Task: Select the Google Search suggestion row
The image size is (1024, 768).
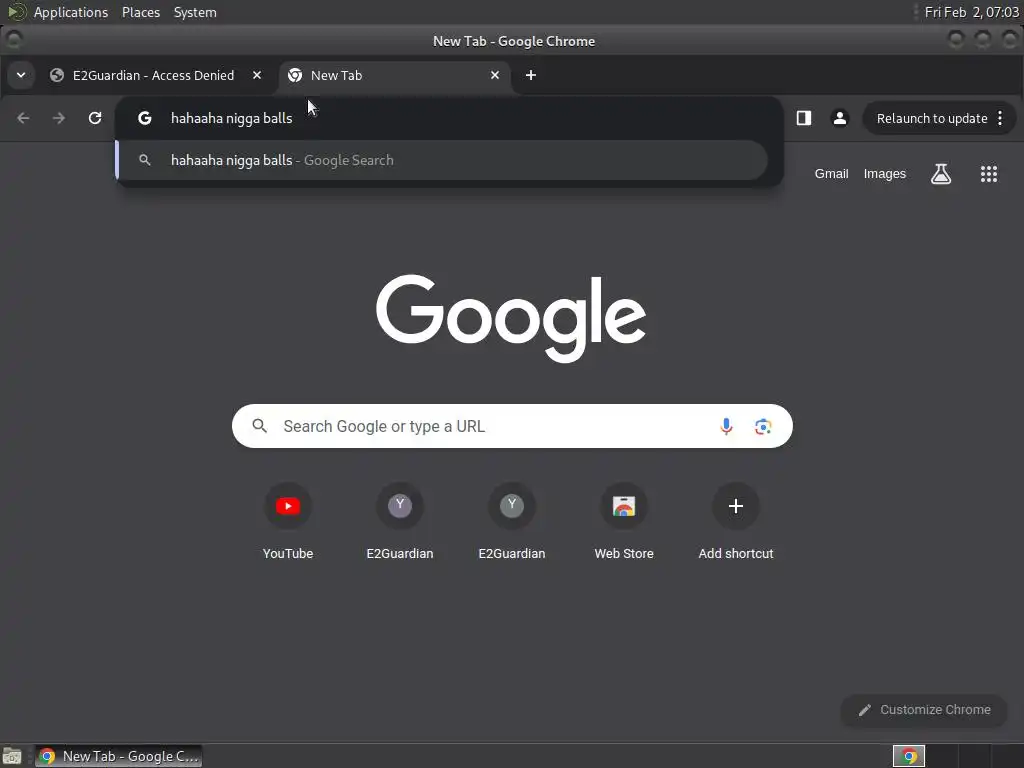Action: tap(442, 160)
